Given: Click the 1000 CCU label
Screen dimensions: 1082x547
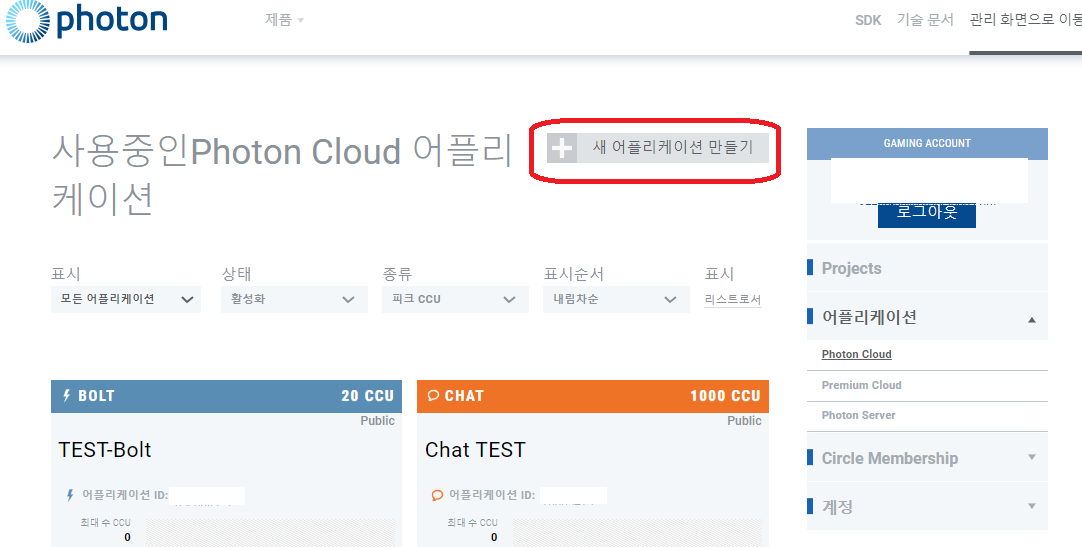Looking at the screenshot, I should coord(725,396).
